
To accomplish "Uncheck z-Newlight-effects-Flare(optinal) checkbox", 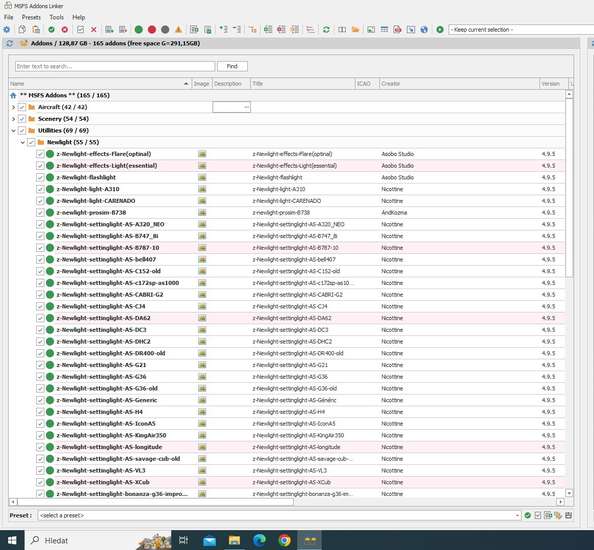I will [40, 154].
